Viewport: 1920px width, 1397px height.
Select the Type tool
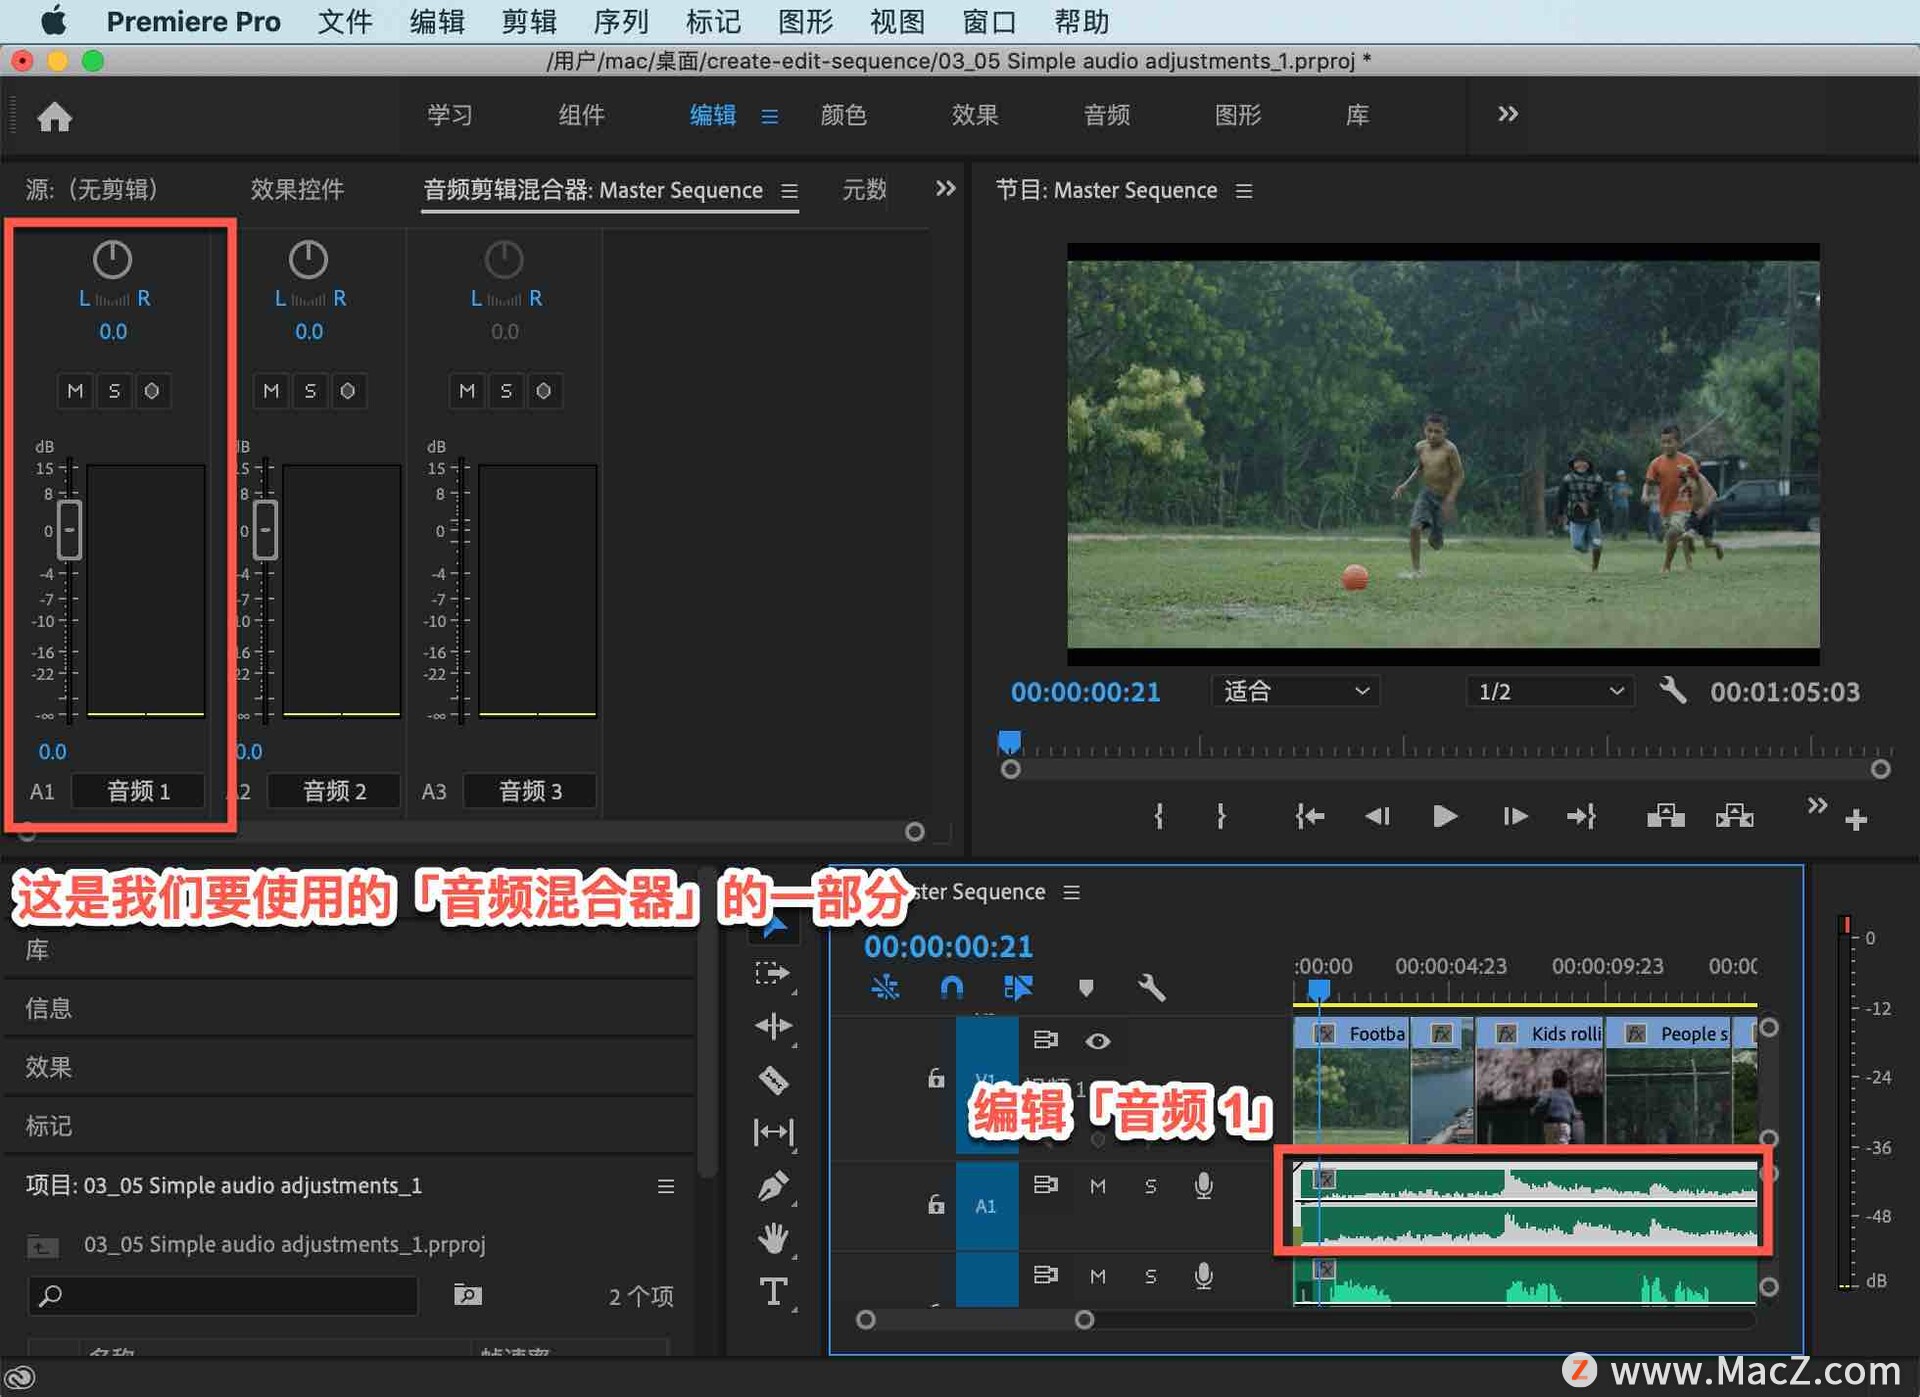[x=773, y=1291]
